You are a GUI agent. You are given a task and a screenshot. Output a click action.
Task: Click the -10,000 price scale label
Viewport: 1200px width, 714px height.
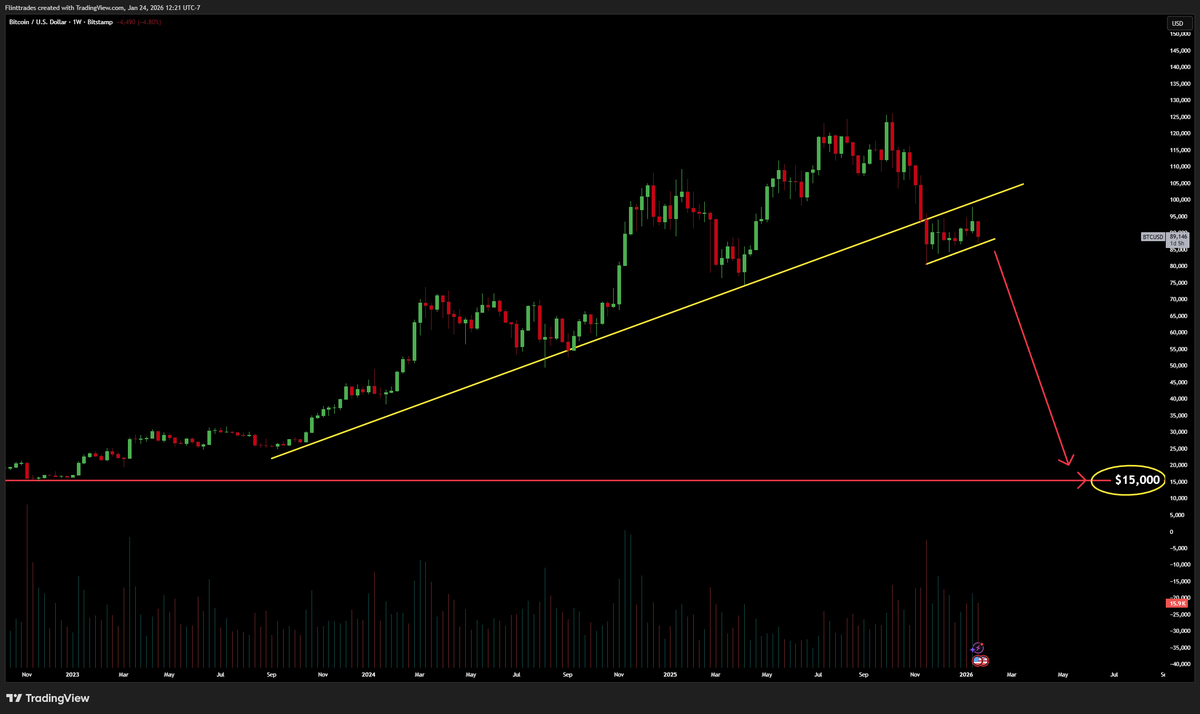coord(1179,565)
